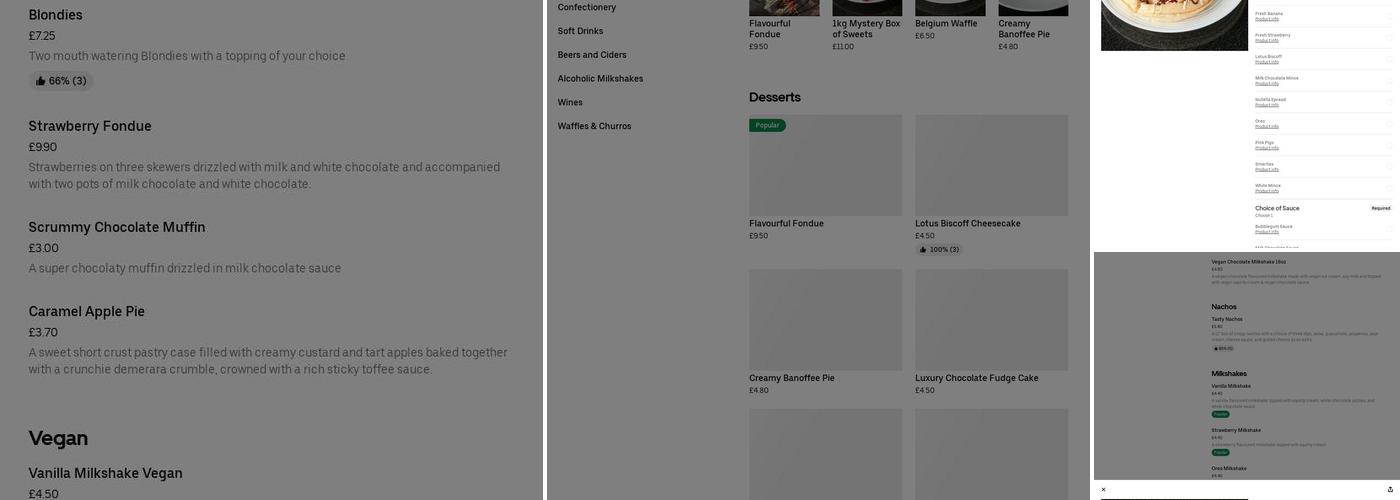Select the Nutella Spread topping radio button
The height and width of the screenshot is (500, 1400).
pos(1389,102)
